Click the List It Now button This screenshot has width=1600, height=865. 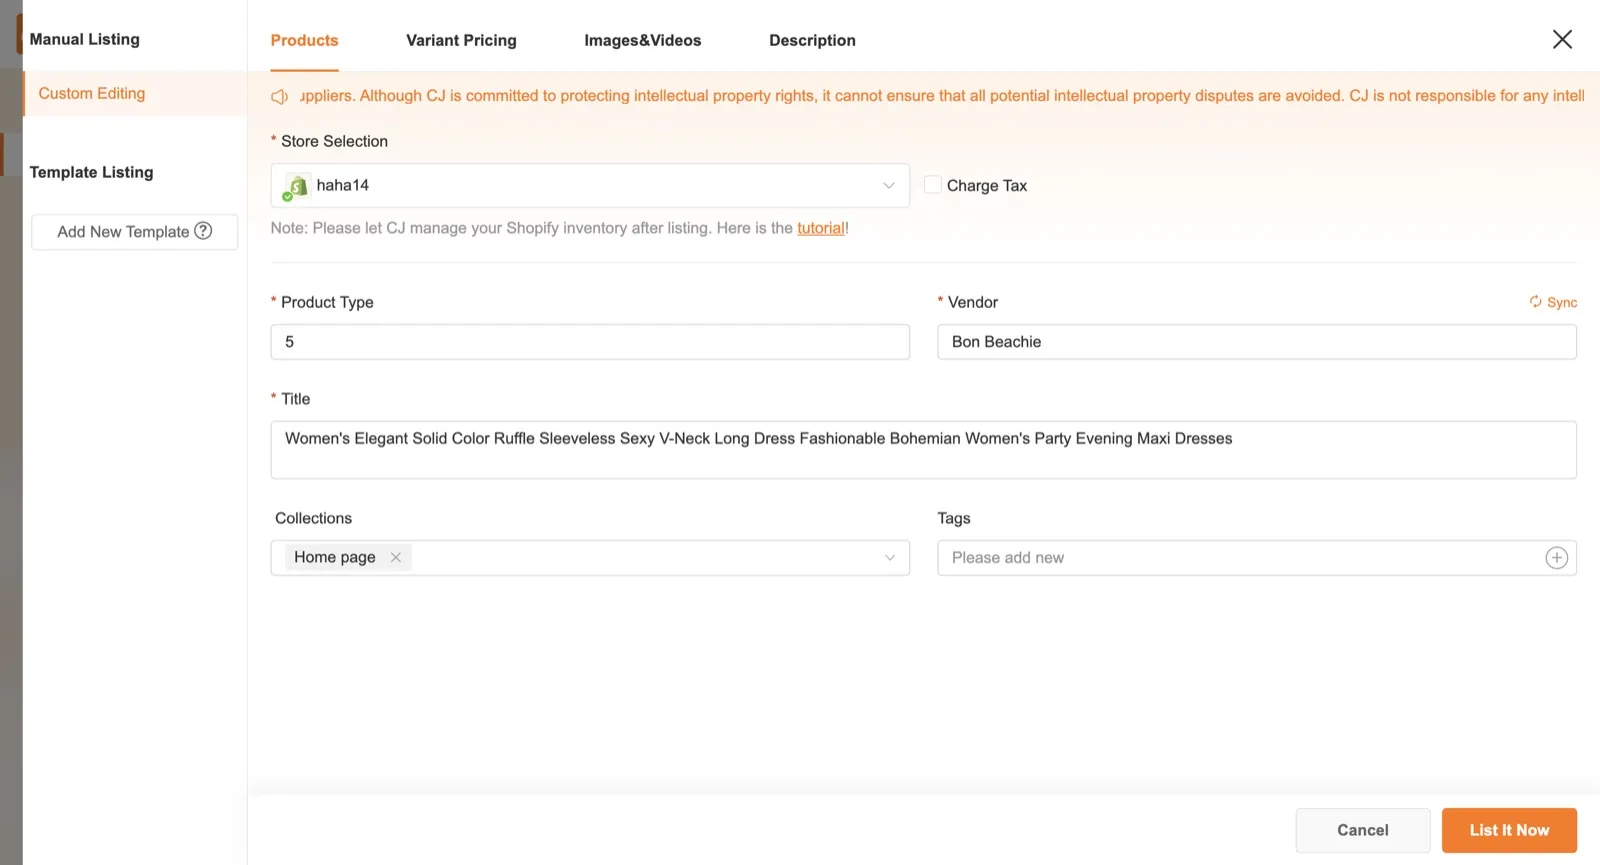point(1509,830)
